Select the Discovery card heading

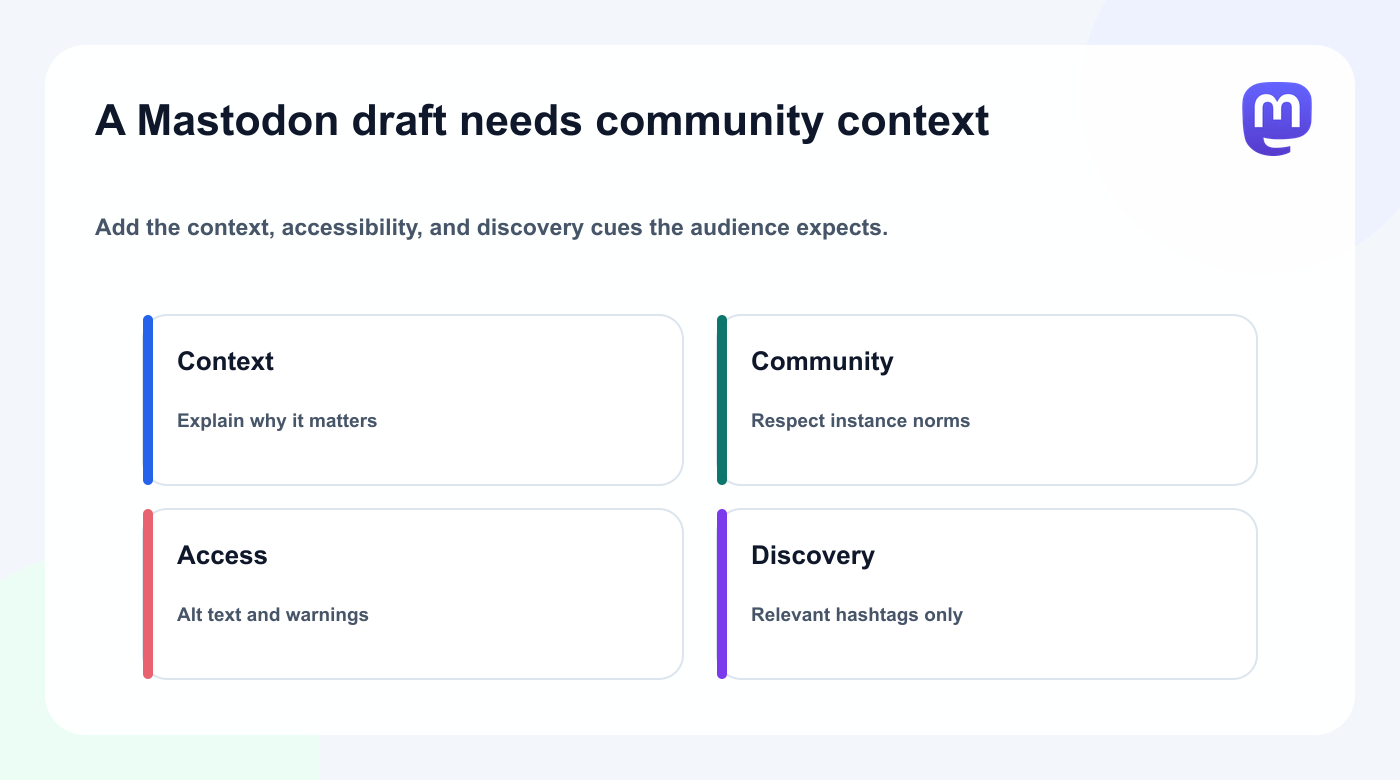coord(813,555)
